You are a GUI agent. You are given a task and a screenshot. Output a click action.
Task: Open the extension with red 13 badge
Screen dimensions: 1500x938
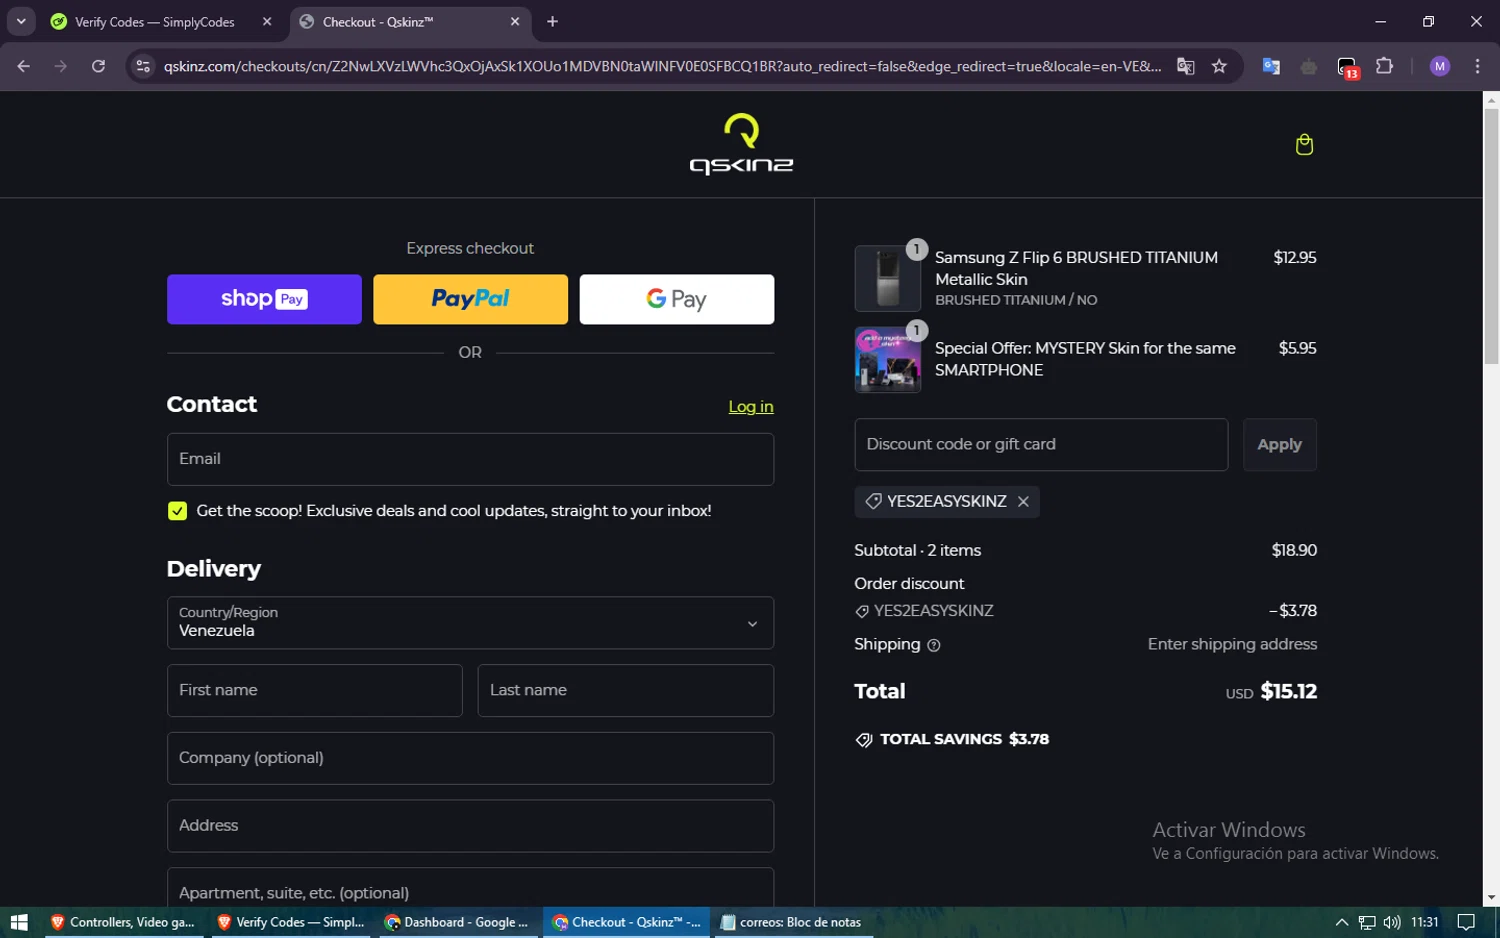(x=1347, y=67)
